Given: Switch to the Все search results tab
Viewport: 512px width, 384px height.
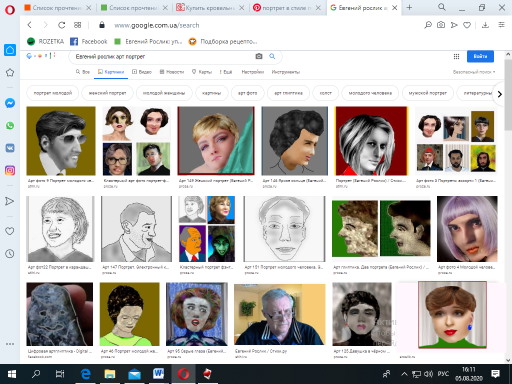Looking at the screenshot, I should click(x=83, y=72).
